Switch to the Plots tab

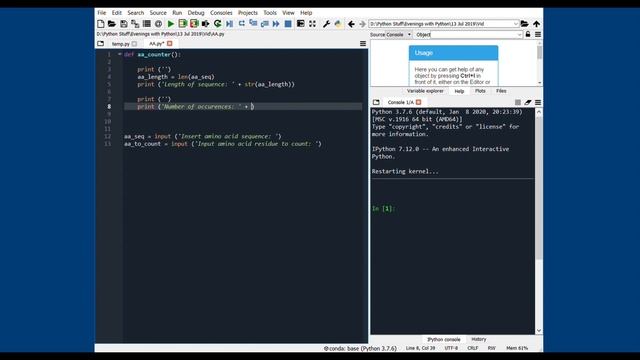(x=480, y=91)
